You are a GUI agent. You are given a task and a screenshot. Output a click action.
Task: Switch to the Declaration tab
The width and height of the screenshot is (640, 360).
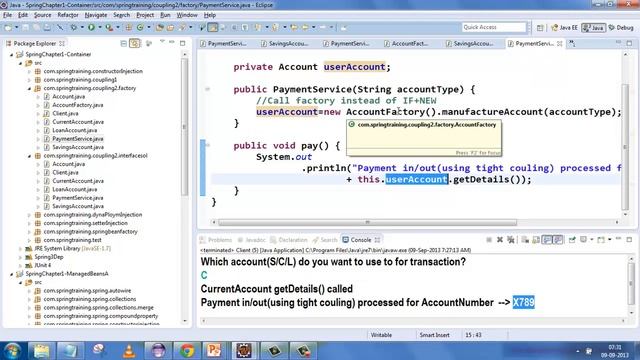289,240
